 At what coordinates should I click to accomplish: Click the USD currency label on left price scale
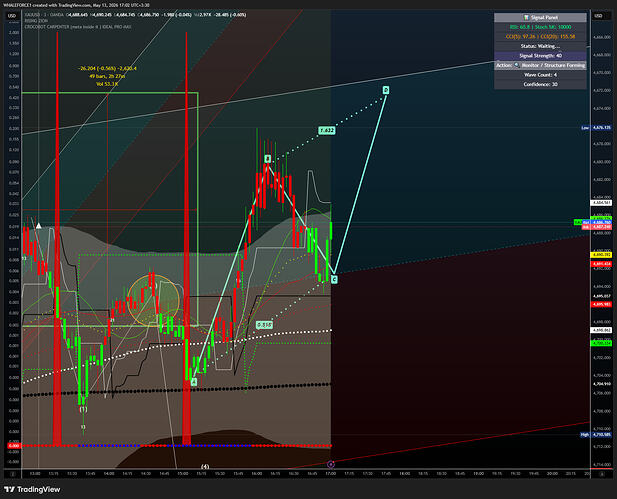12,15
